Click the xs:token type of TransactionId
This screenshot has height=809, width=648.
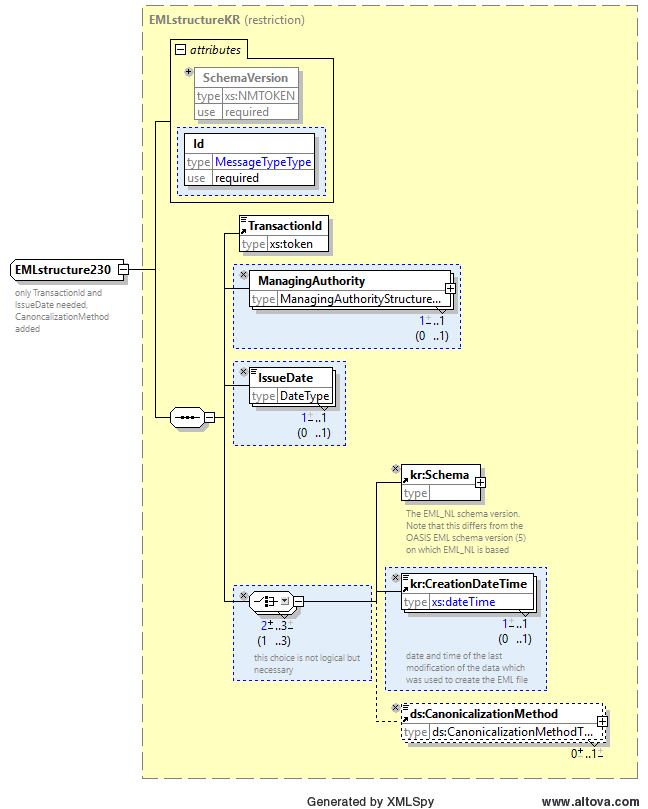pyautogui.click(x=291, y=244)
